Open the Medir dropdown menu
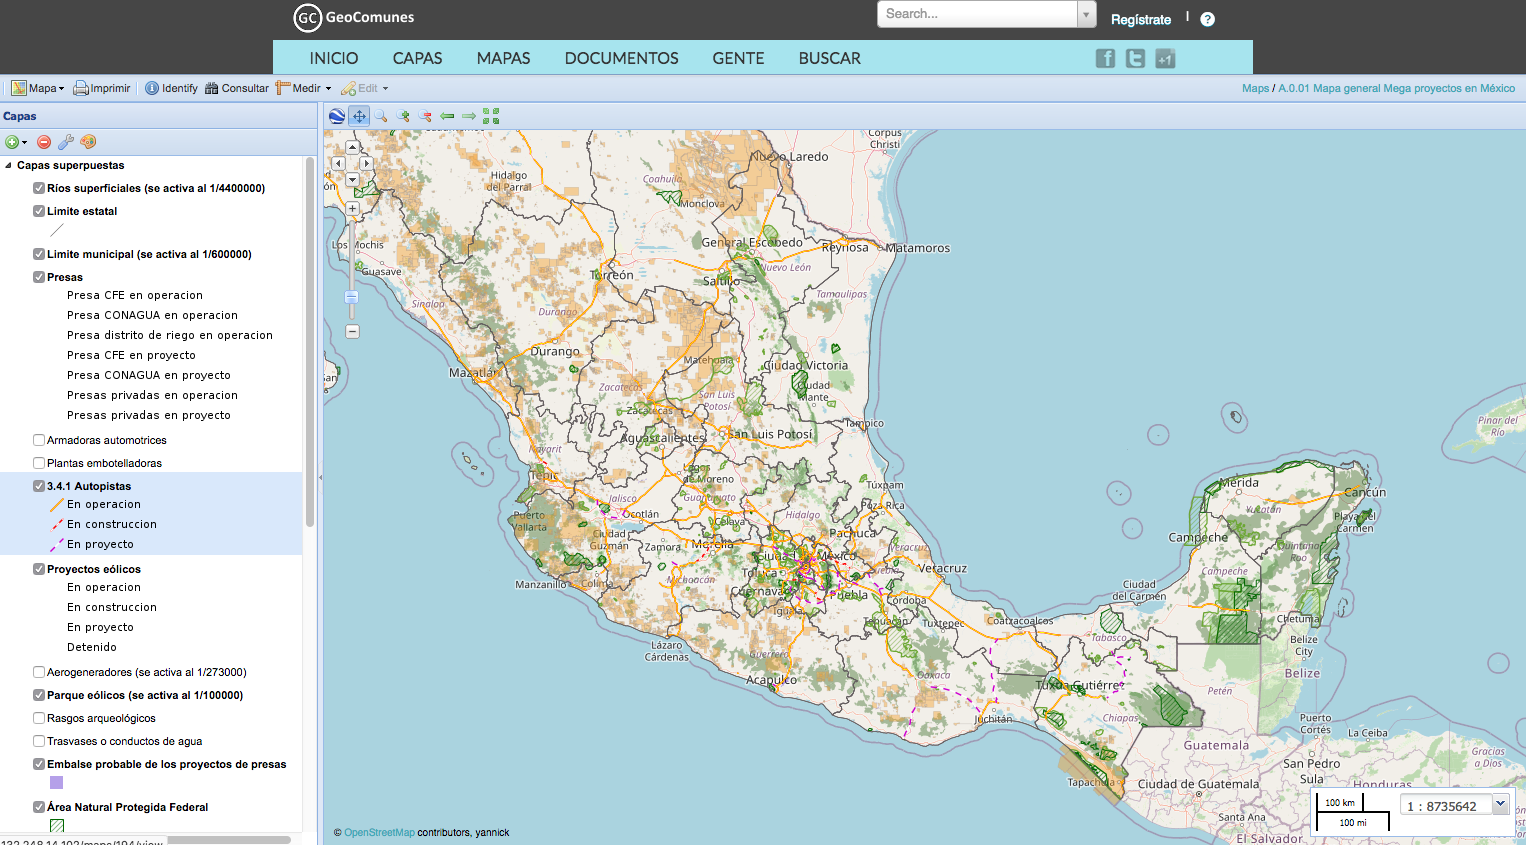Viewport: 1526px width, 845px height. [304, 88]
